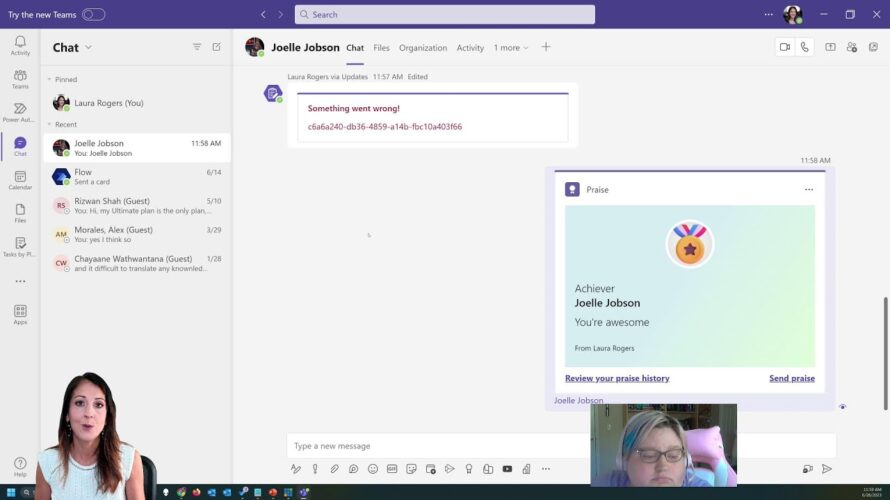This screenshot has width=890, height=500.
Task: Open the Rizwan Shah (Guest) chat
Action: coord(137,205)
